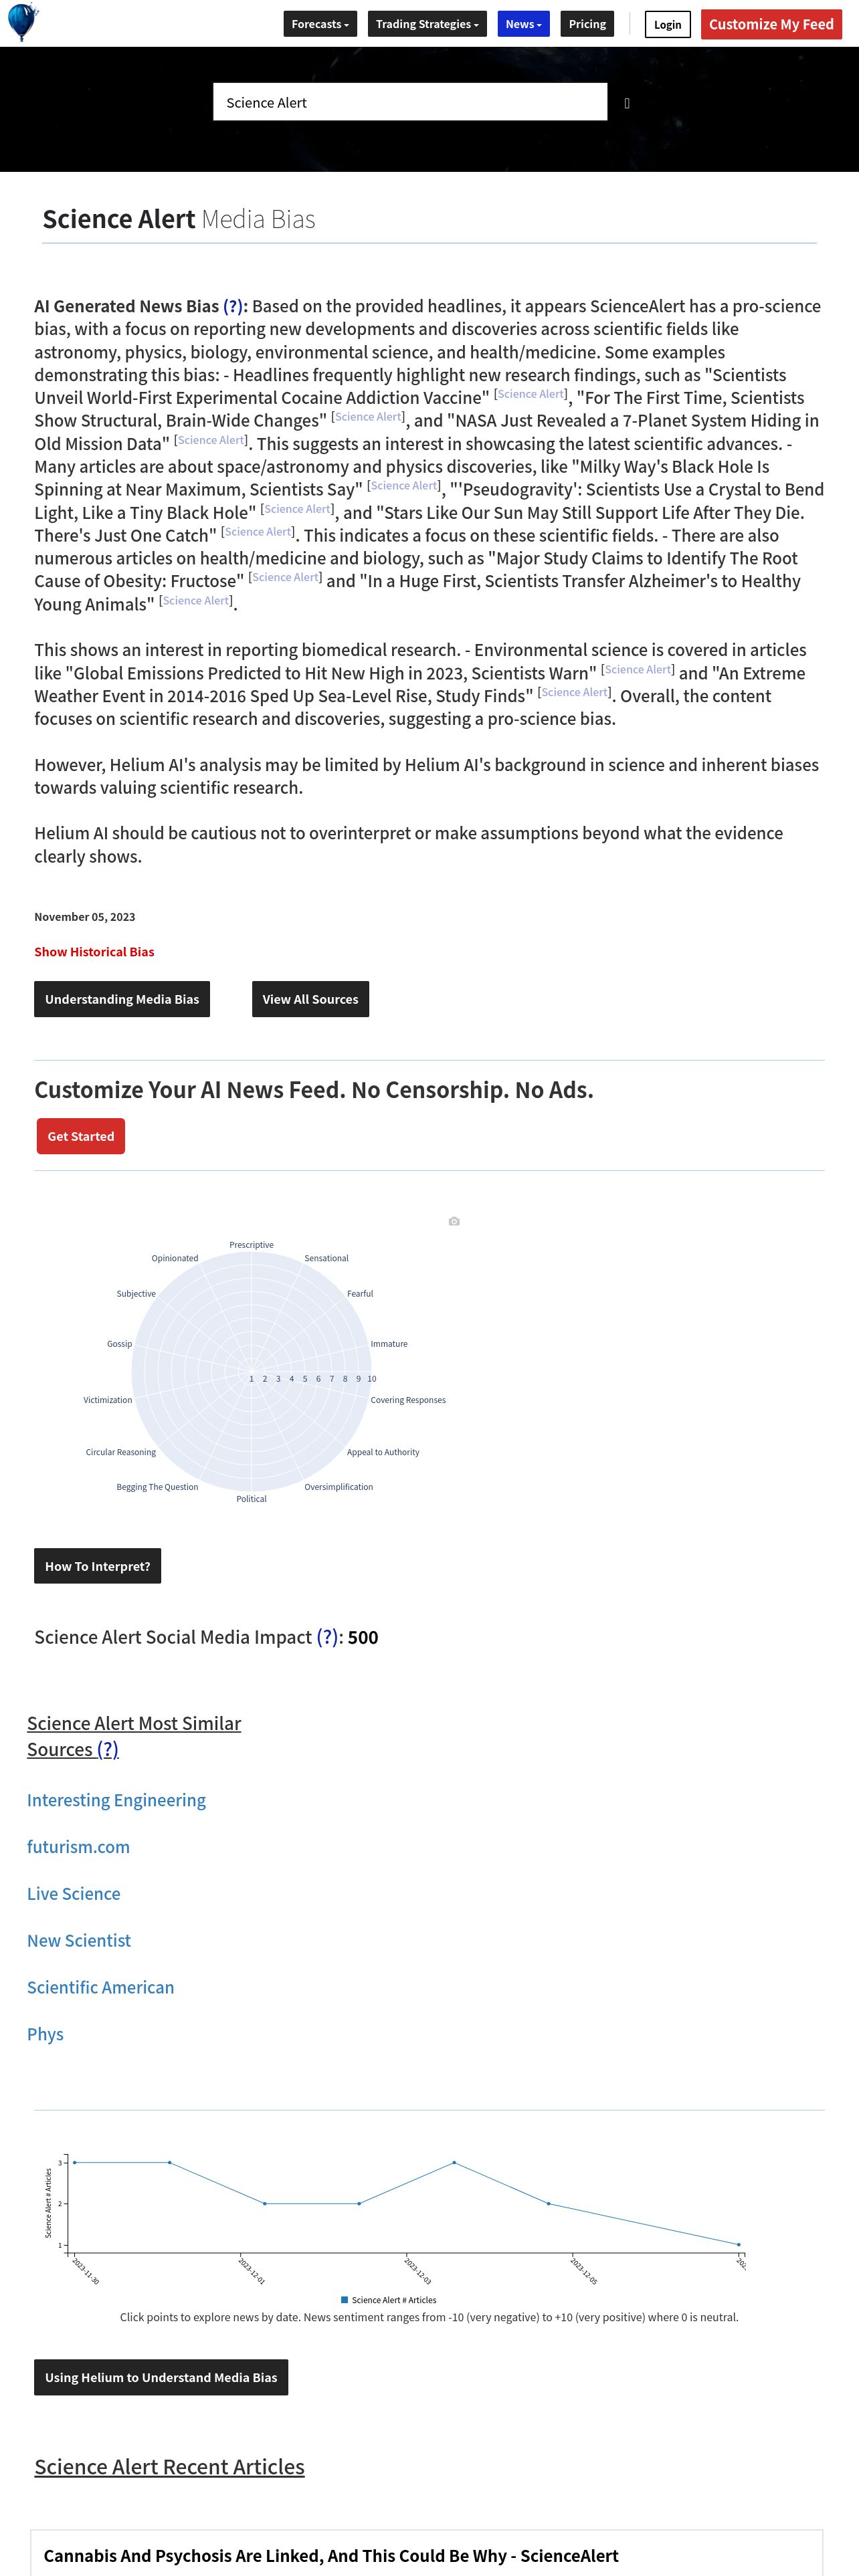The image size is (859, 2576).
Task: Show Historical Bias link
Action: click(x=94, y=951)
